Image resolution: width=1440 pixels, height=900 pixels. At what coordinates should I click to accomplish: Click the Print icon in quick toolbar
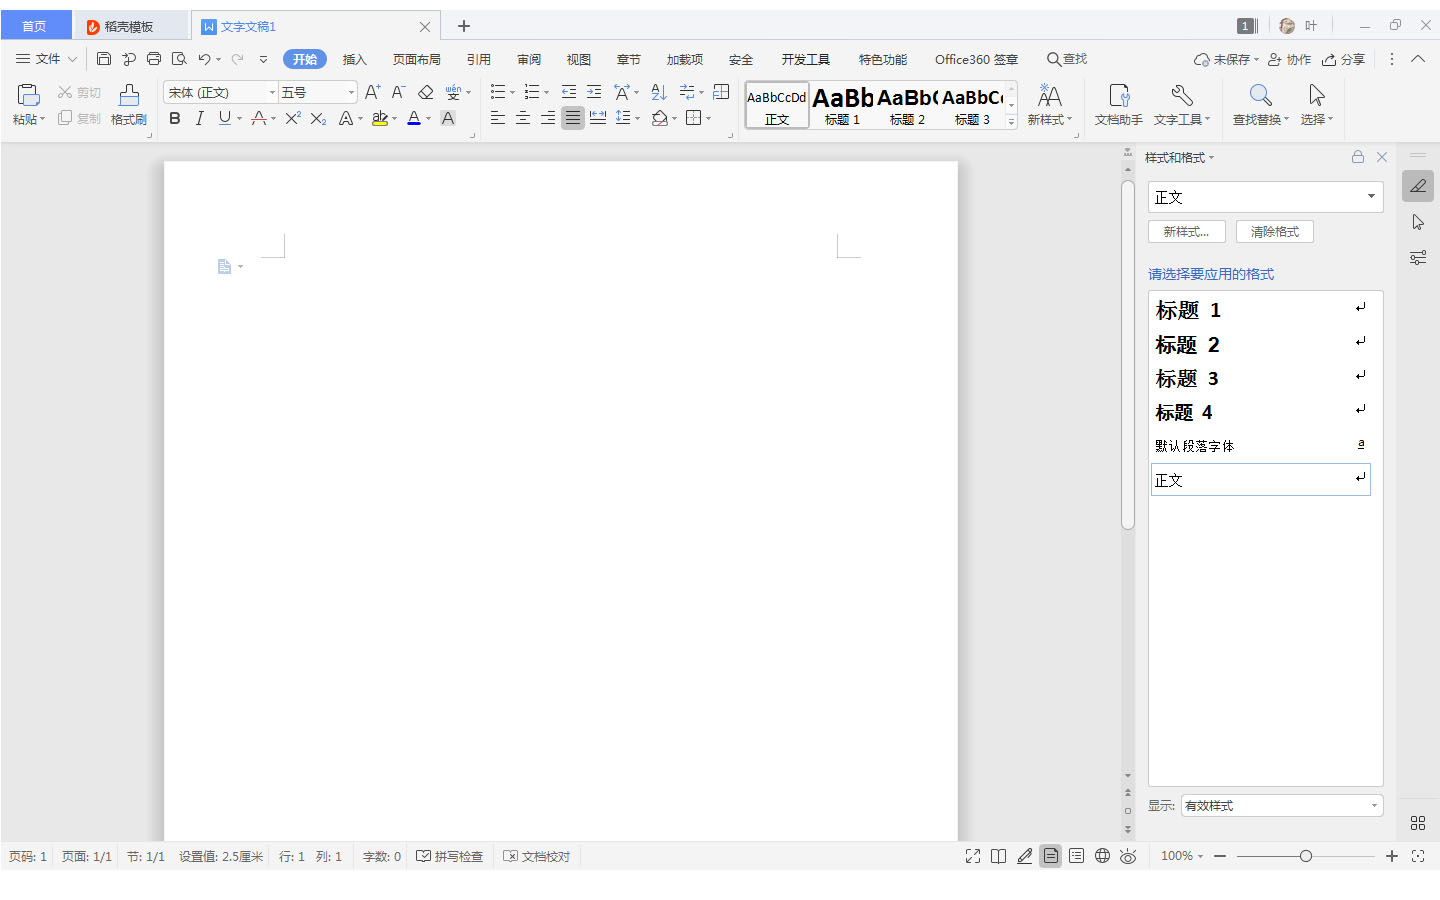coord(154,59)
